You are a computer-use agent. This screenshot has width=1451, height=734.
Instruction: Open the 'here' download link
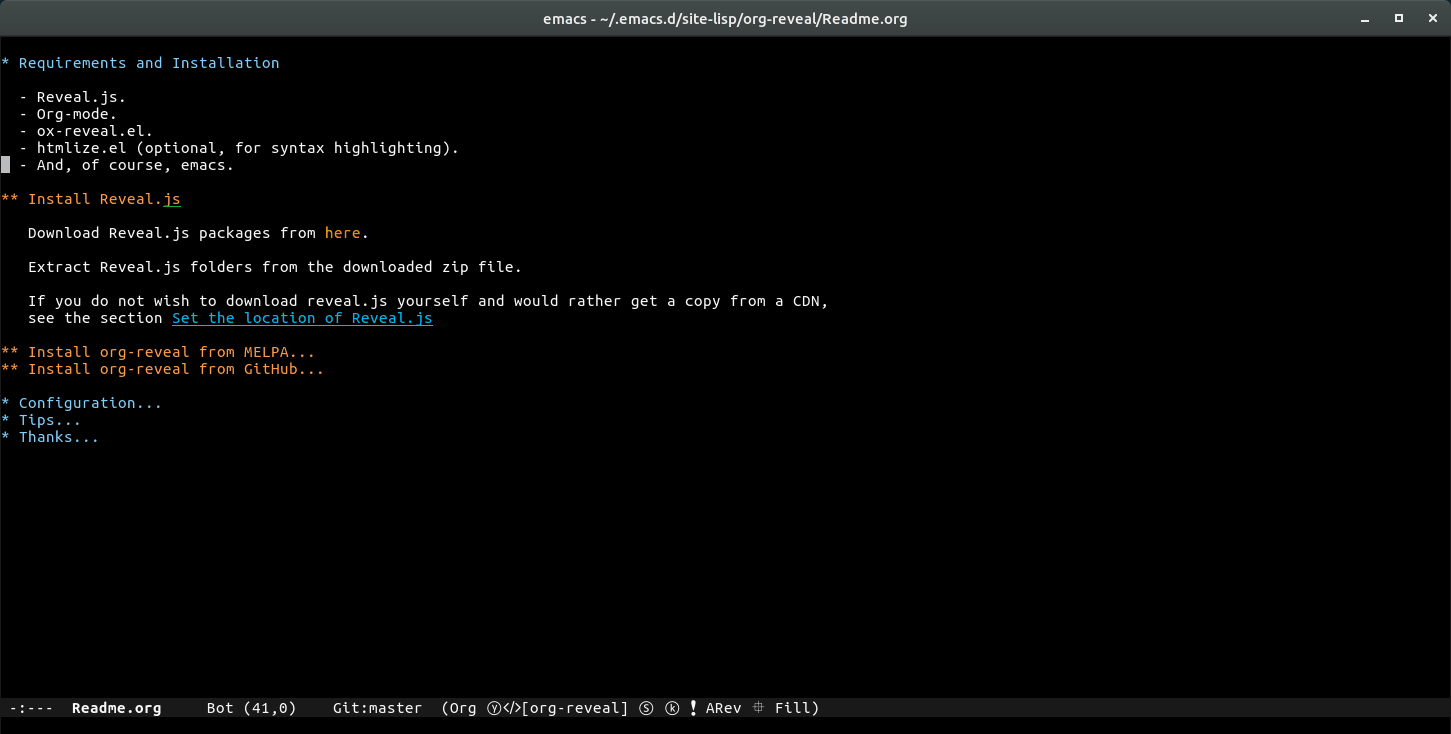(342, 233)
